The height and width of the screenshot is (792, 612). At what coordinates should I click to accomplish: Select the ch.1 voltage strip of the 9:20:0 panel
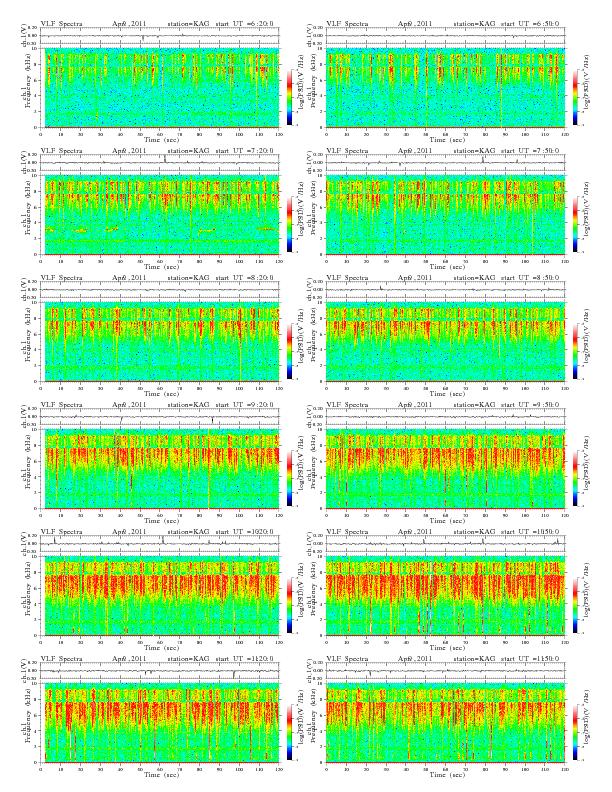pos(160,417)
